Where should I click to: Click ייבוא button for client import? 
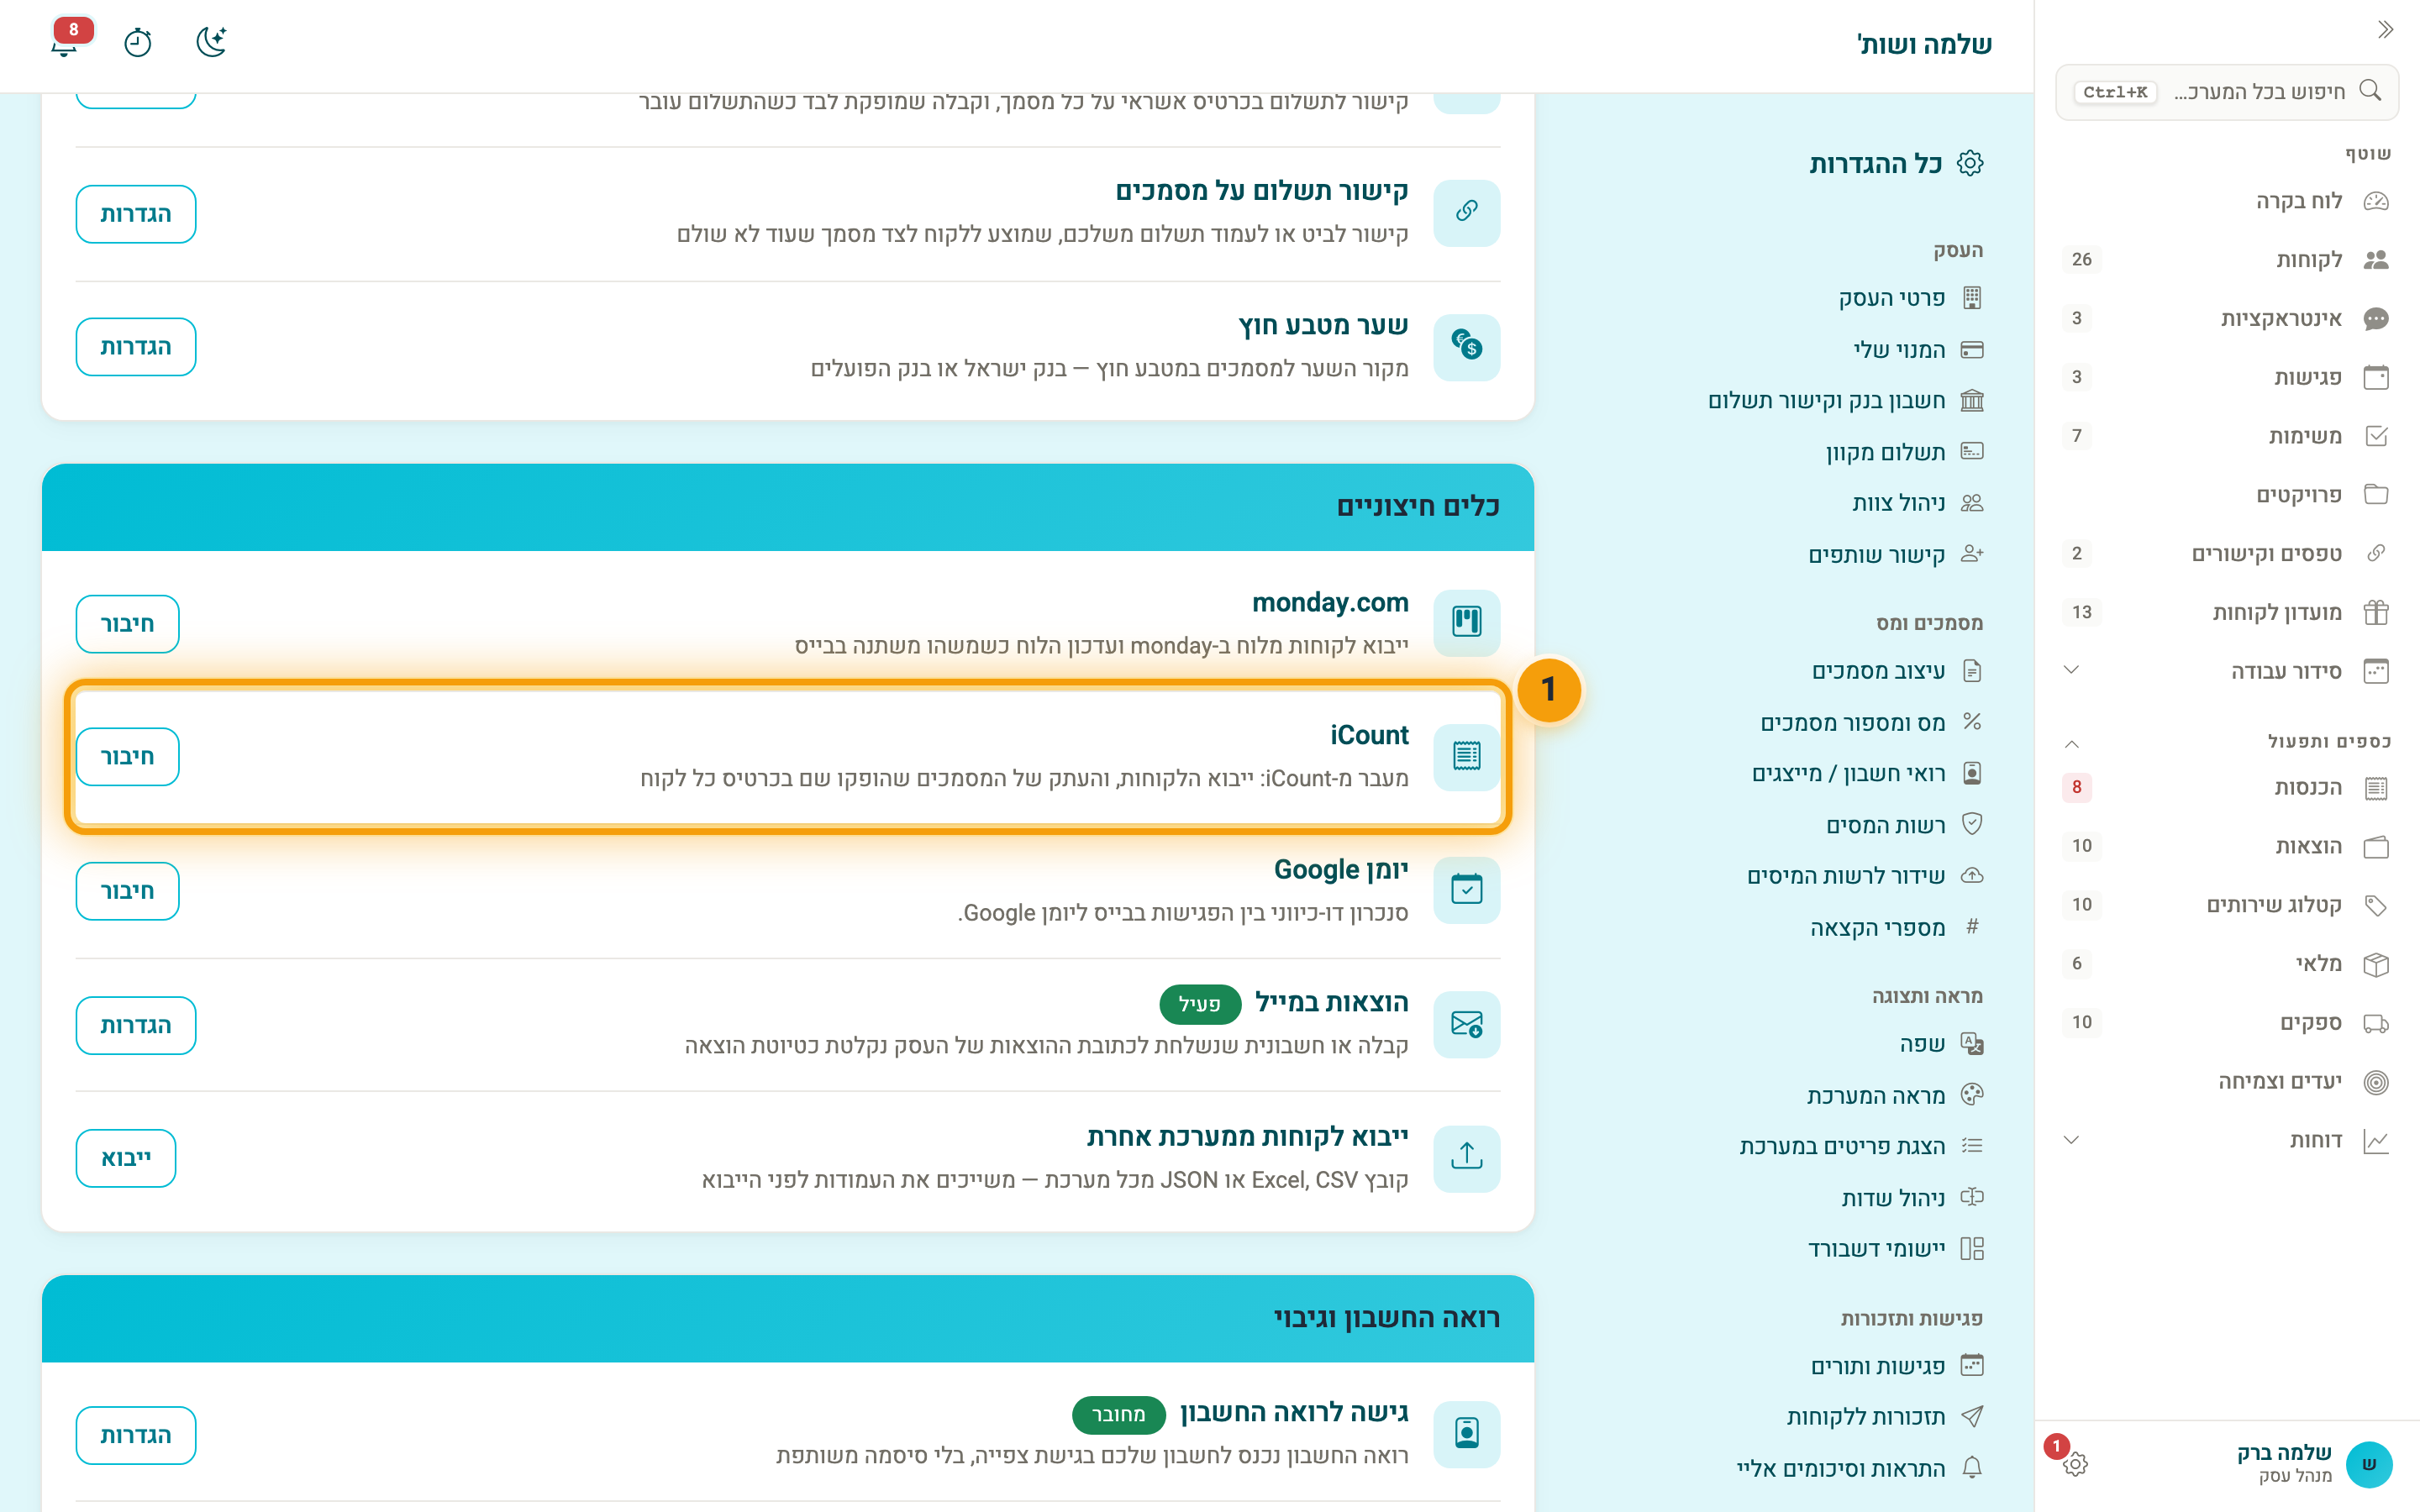(x=126, y=1158)
